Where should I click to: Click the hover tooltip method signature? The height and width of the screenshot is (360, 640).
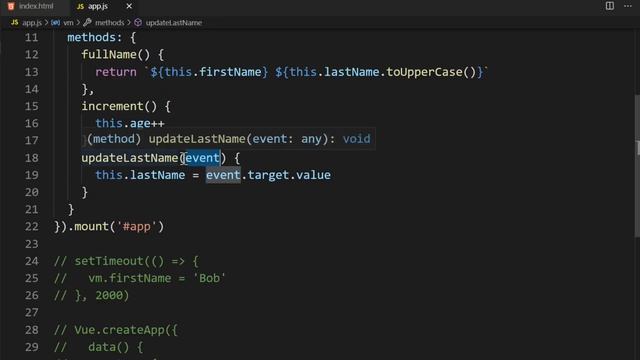coord(229,139)
